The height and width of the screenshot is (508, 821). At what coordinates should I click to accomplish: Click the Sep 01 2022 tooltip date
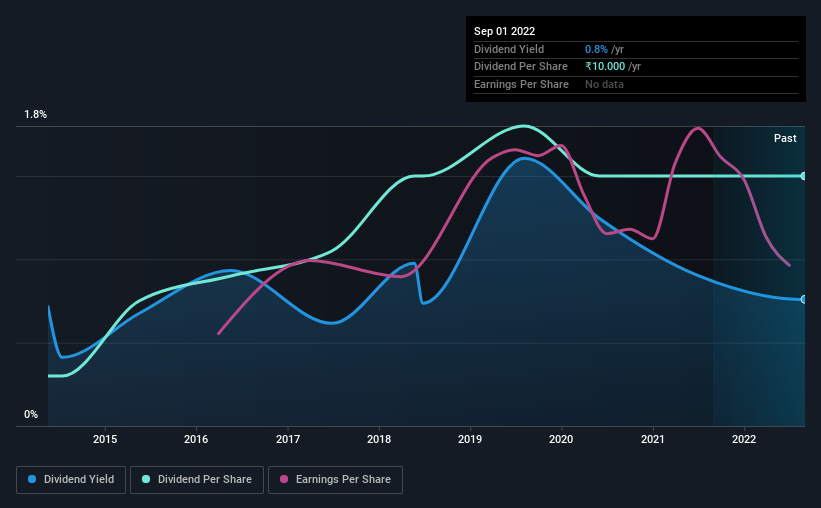coord(504,31)
